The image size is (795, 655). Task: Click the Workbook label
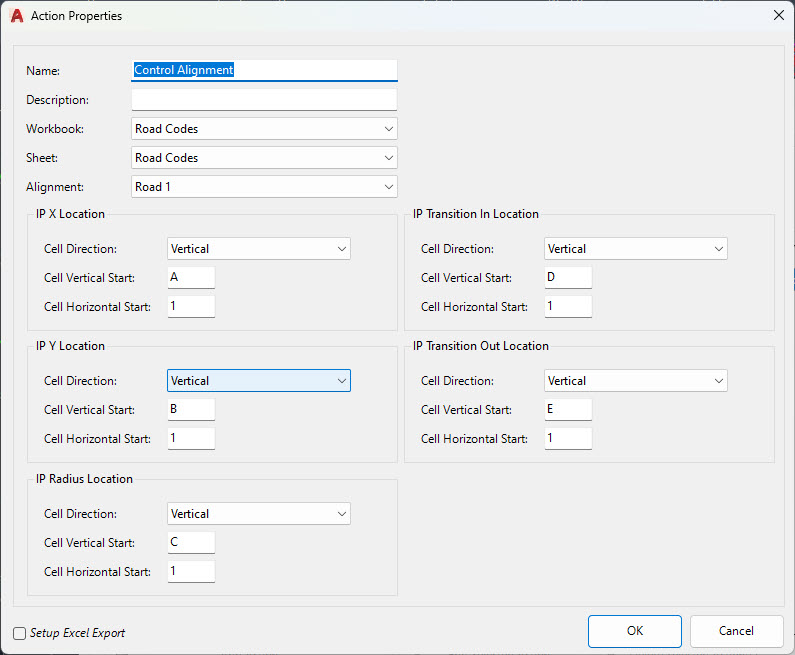coord(55,129)
